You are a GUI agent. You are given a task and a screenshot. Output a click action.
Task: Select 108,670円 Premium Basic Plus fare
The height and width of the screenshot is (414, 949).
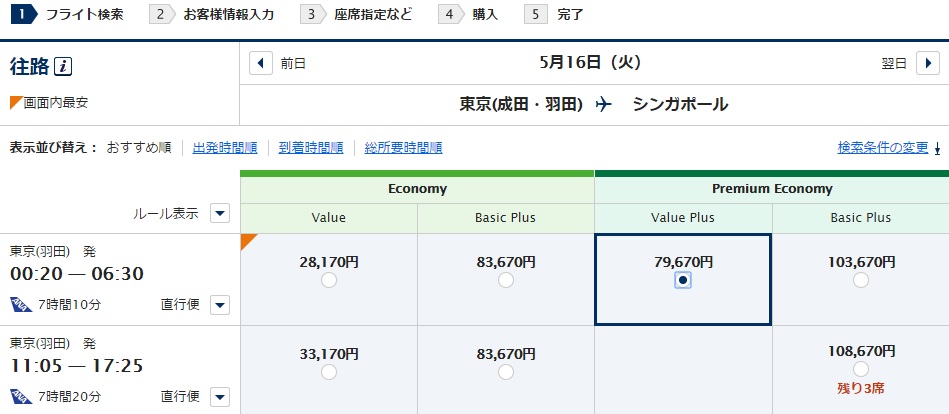click(861, 369)
